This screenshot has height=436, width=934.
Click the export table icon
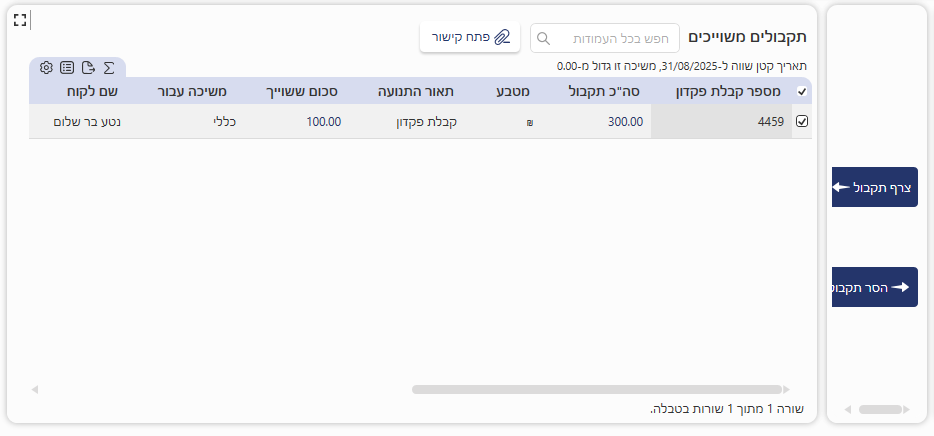[x=88, y=68]
